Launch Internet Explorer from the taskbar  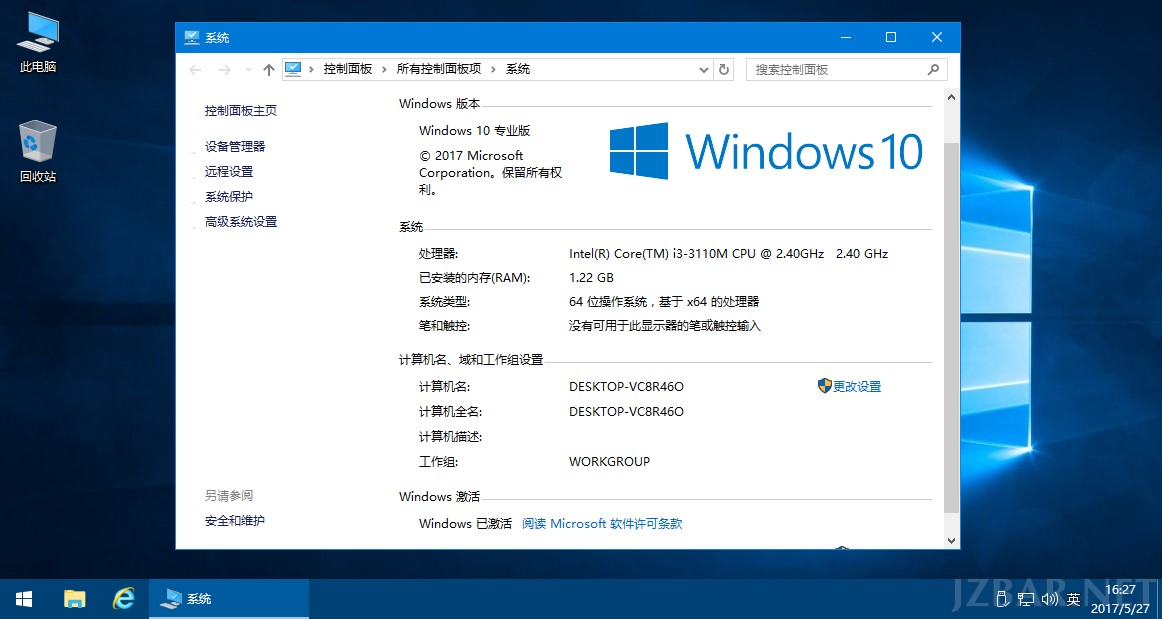(124, 599)
